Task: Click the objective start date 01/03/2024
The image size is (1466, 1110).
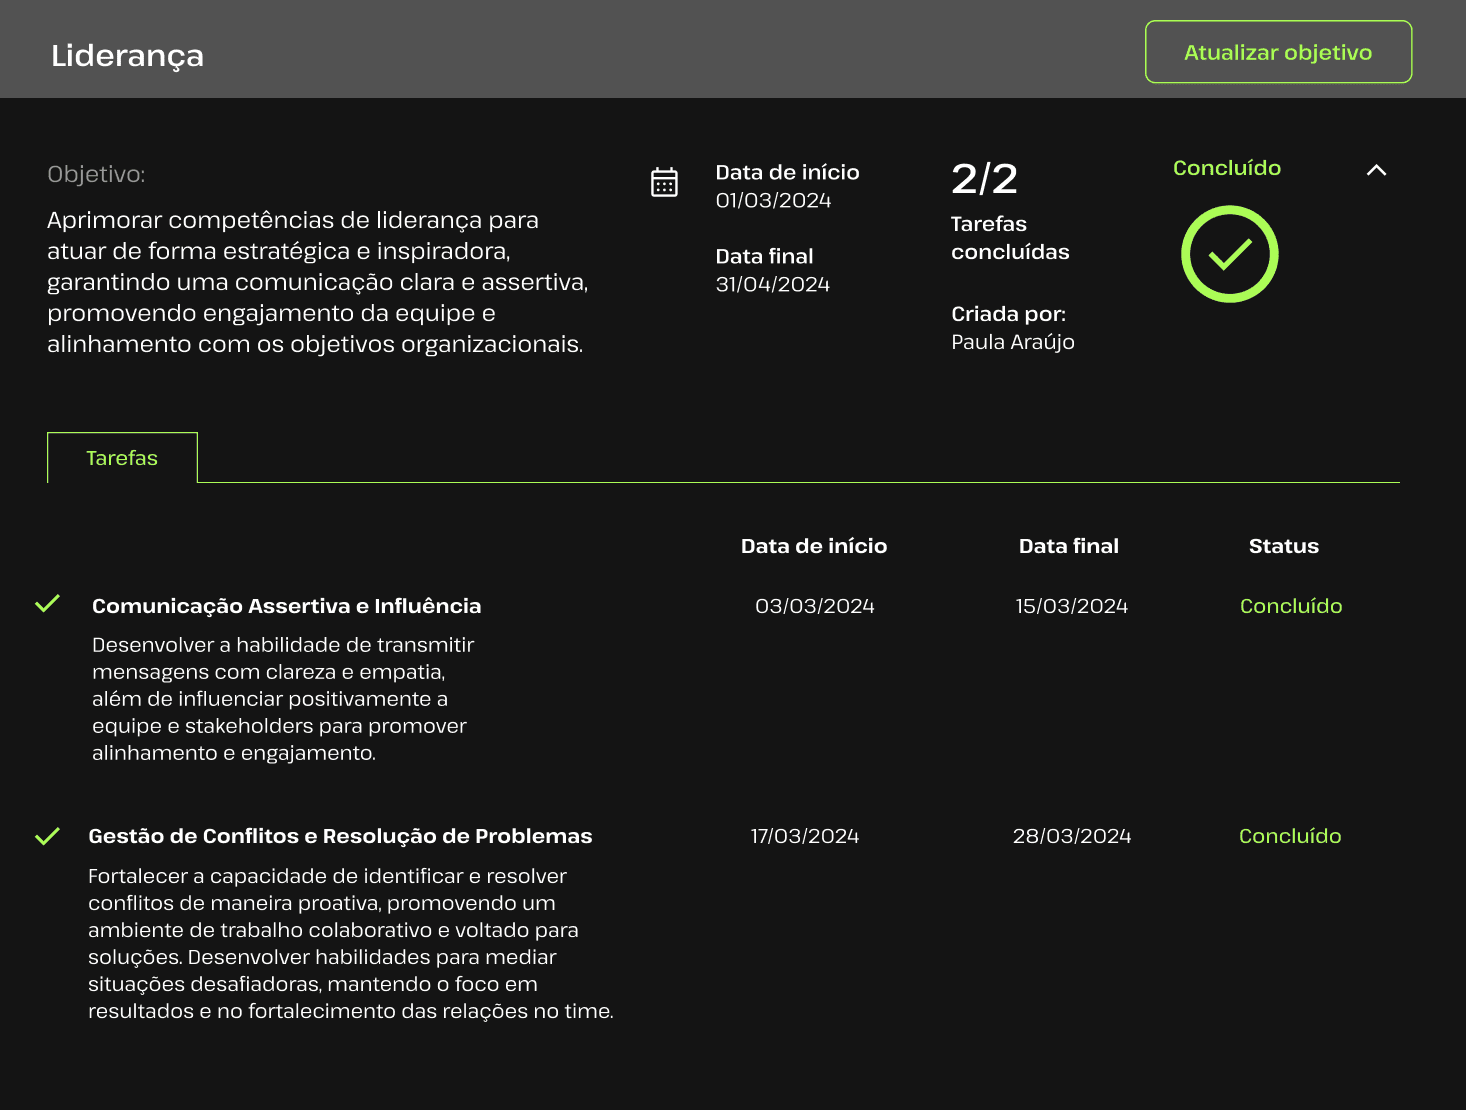Action: [x=773, y=201]
